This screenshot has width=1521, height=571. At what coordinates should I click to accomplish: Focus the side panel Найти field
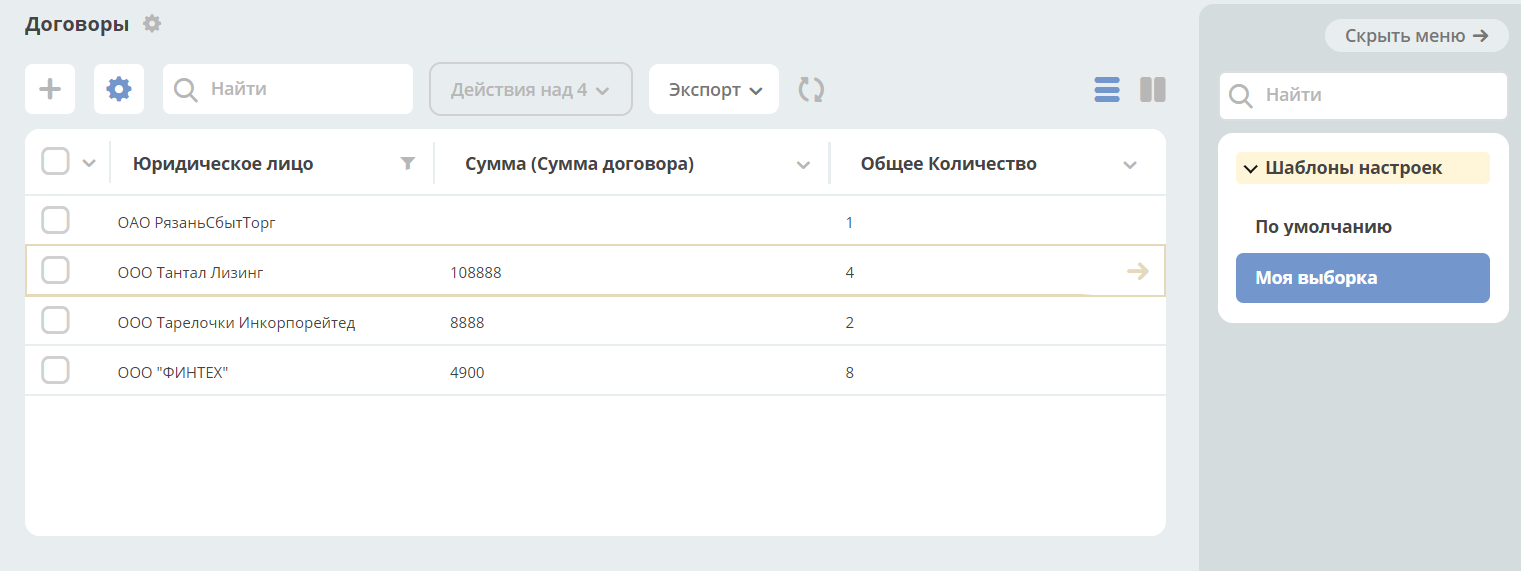point(1363,96)
